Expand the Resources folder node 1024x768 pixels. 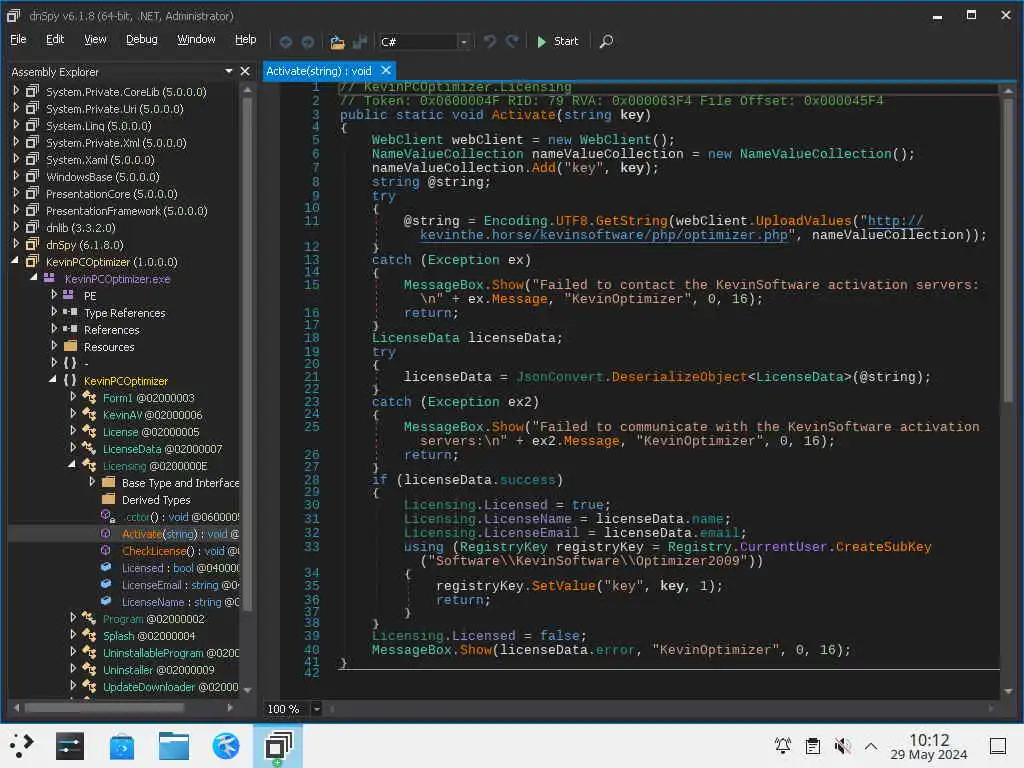(54, 345)
